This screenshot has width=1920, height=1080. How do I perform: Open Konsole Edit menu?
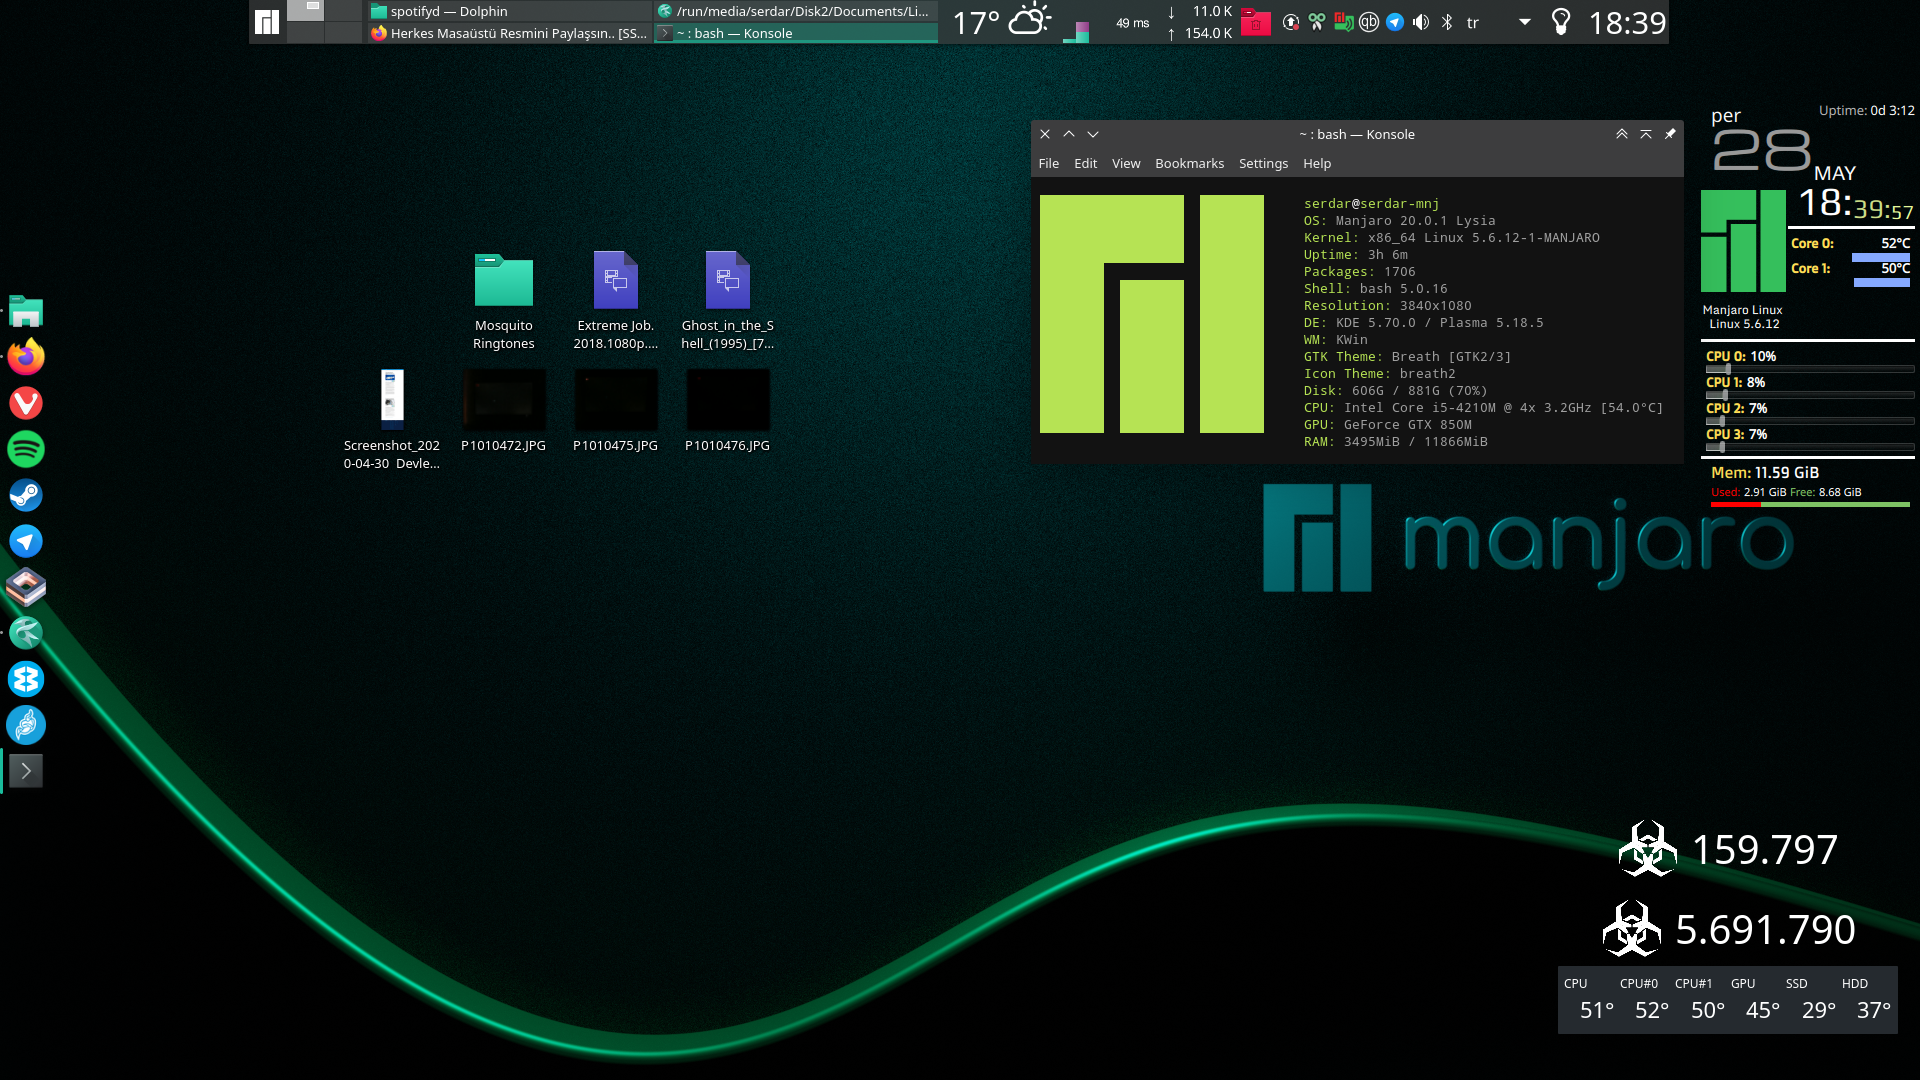[x=1085, y=163]
